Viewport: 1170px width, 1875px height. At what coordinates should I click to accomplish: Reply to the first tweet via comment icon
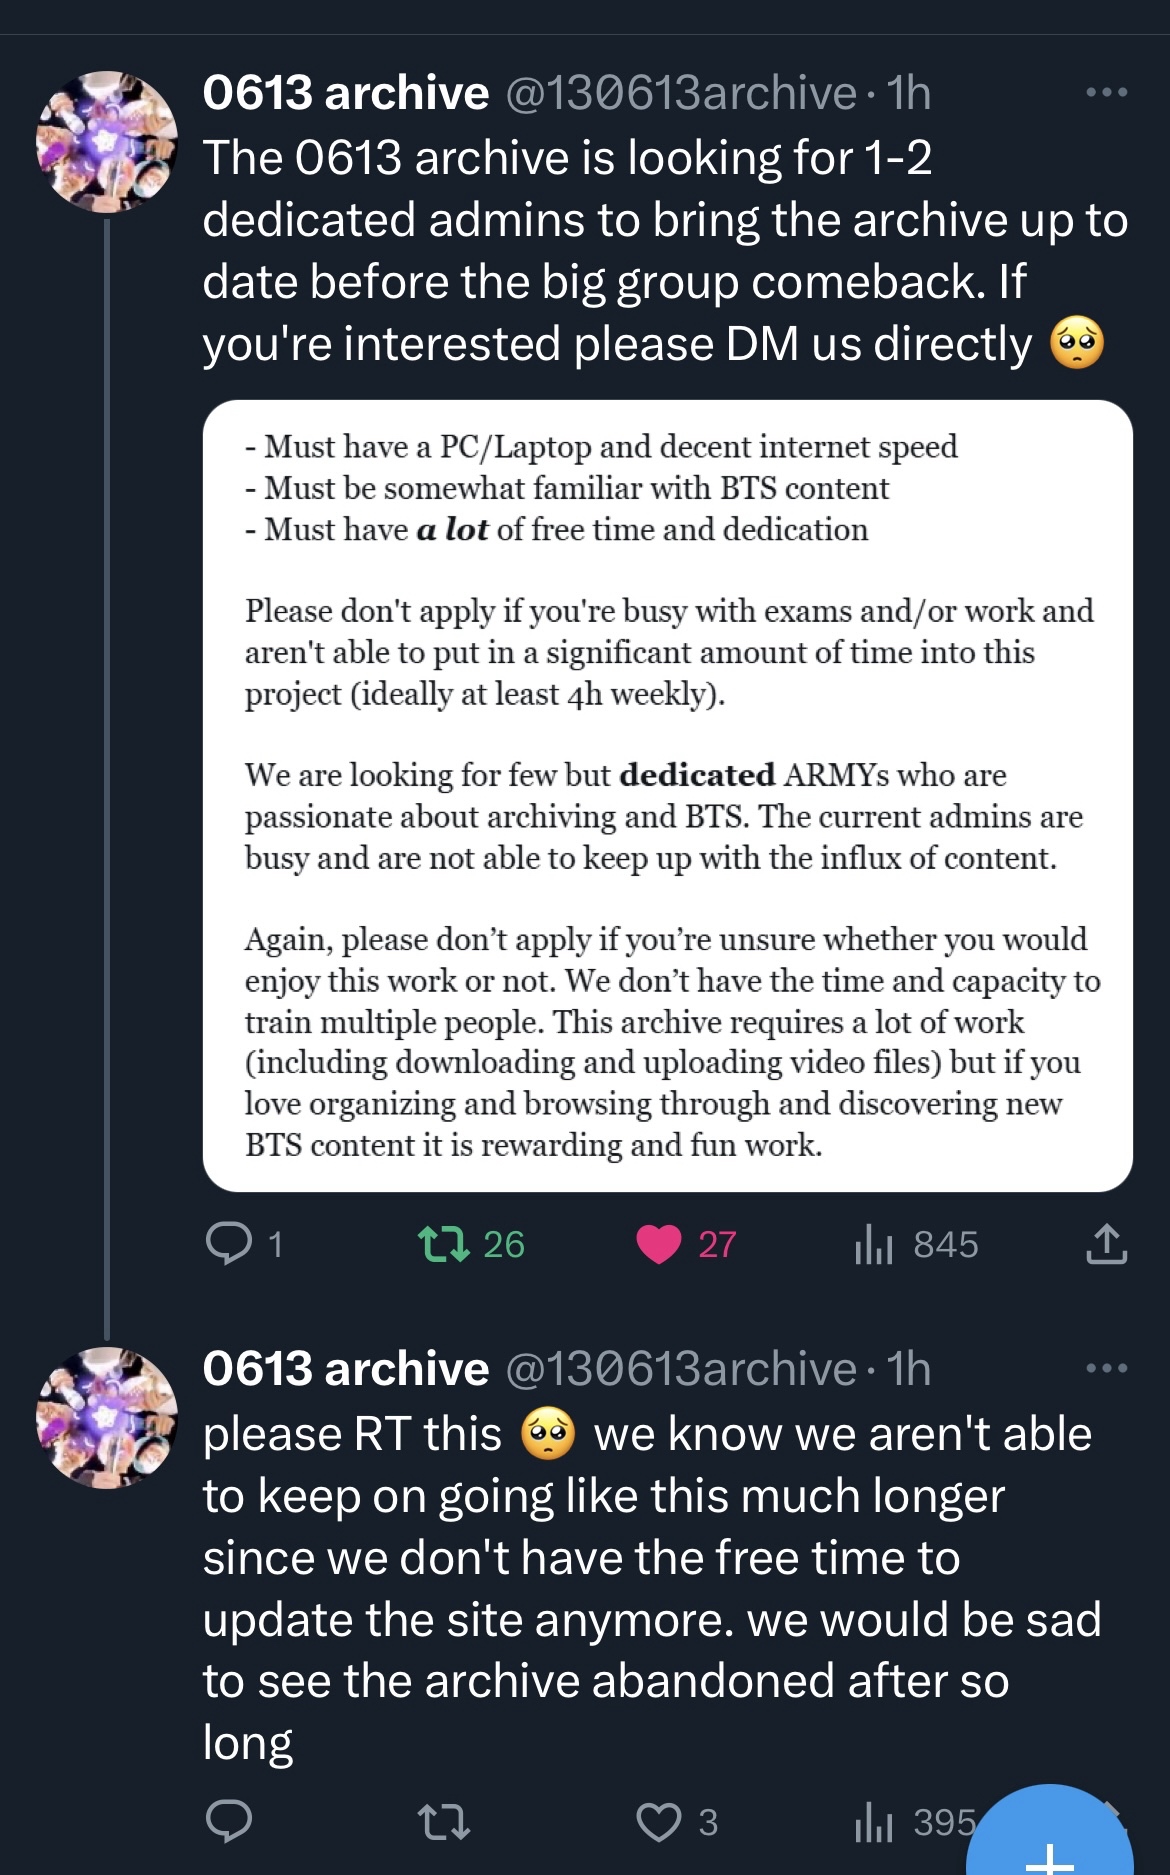tap(229, 1244)
